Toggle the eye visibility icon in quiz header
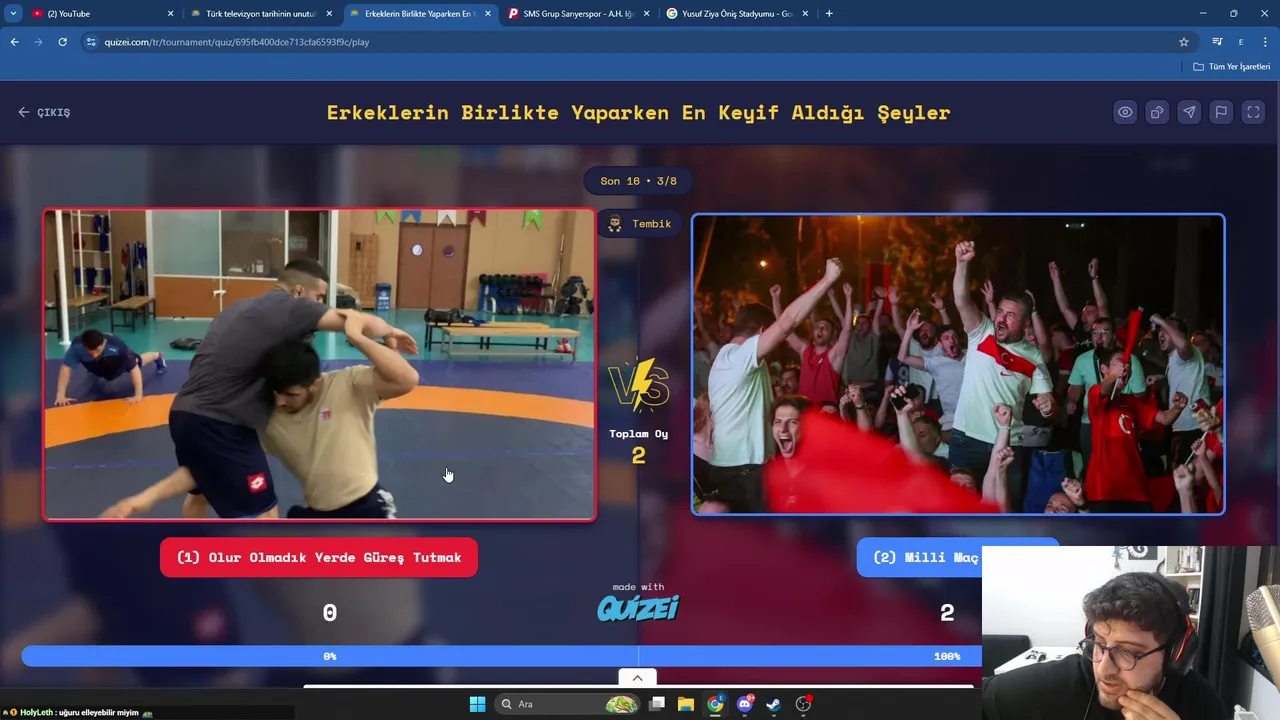The width and height of the screenshot is (1280, 720). 1125,112
